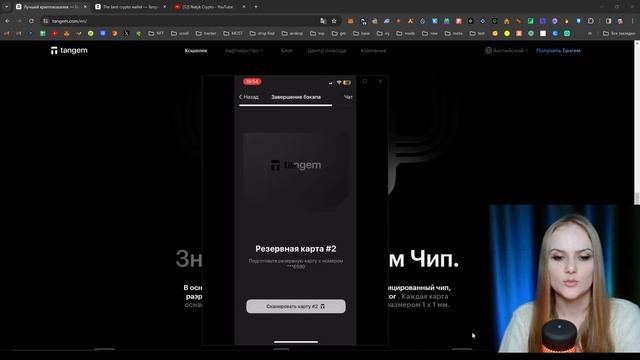Click the green sheets bookmark icon

pos(43,33)
